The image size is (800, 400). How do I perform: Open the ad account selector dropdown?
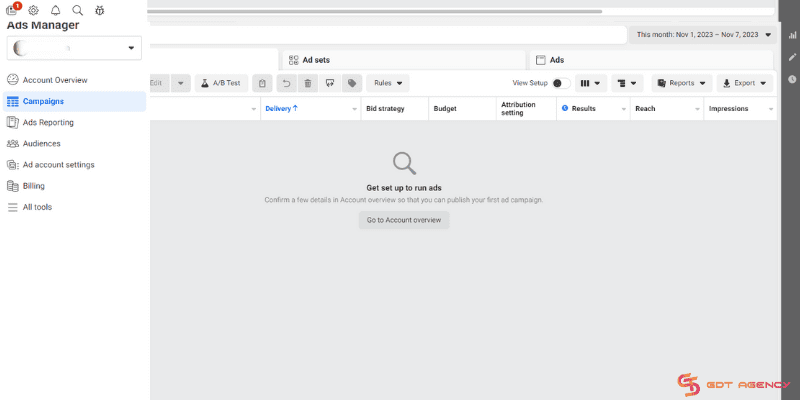[74, 48]
